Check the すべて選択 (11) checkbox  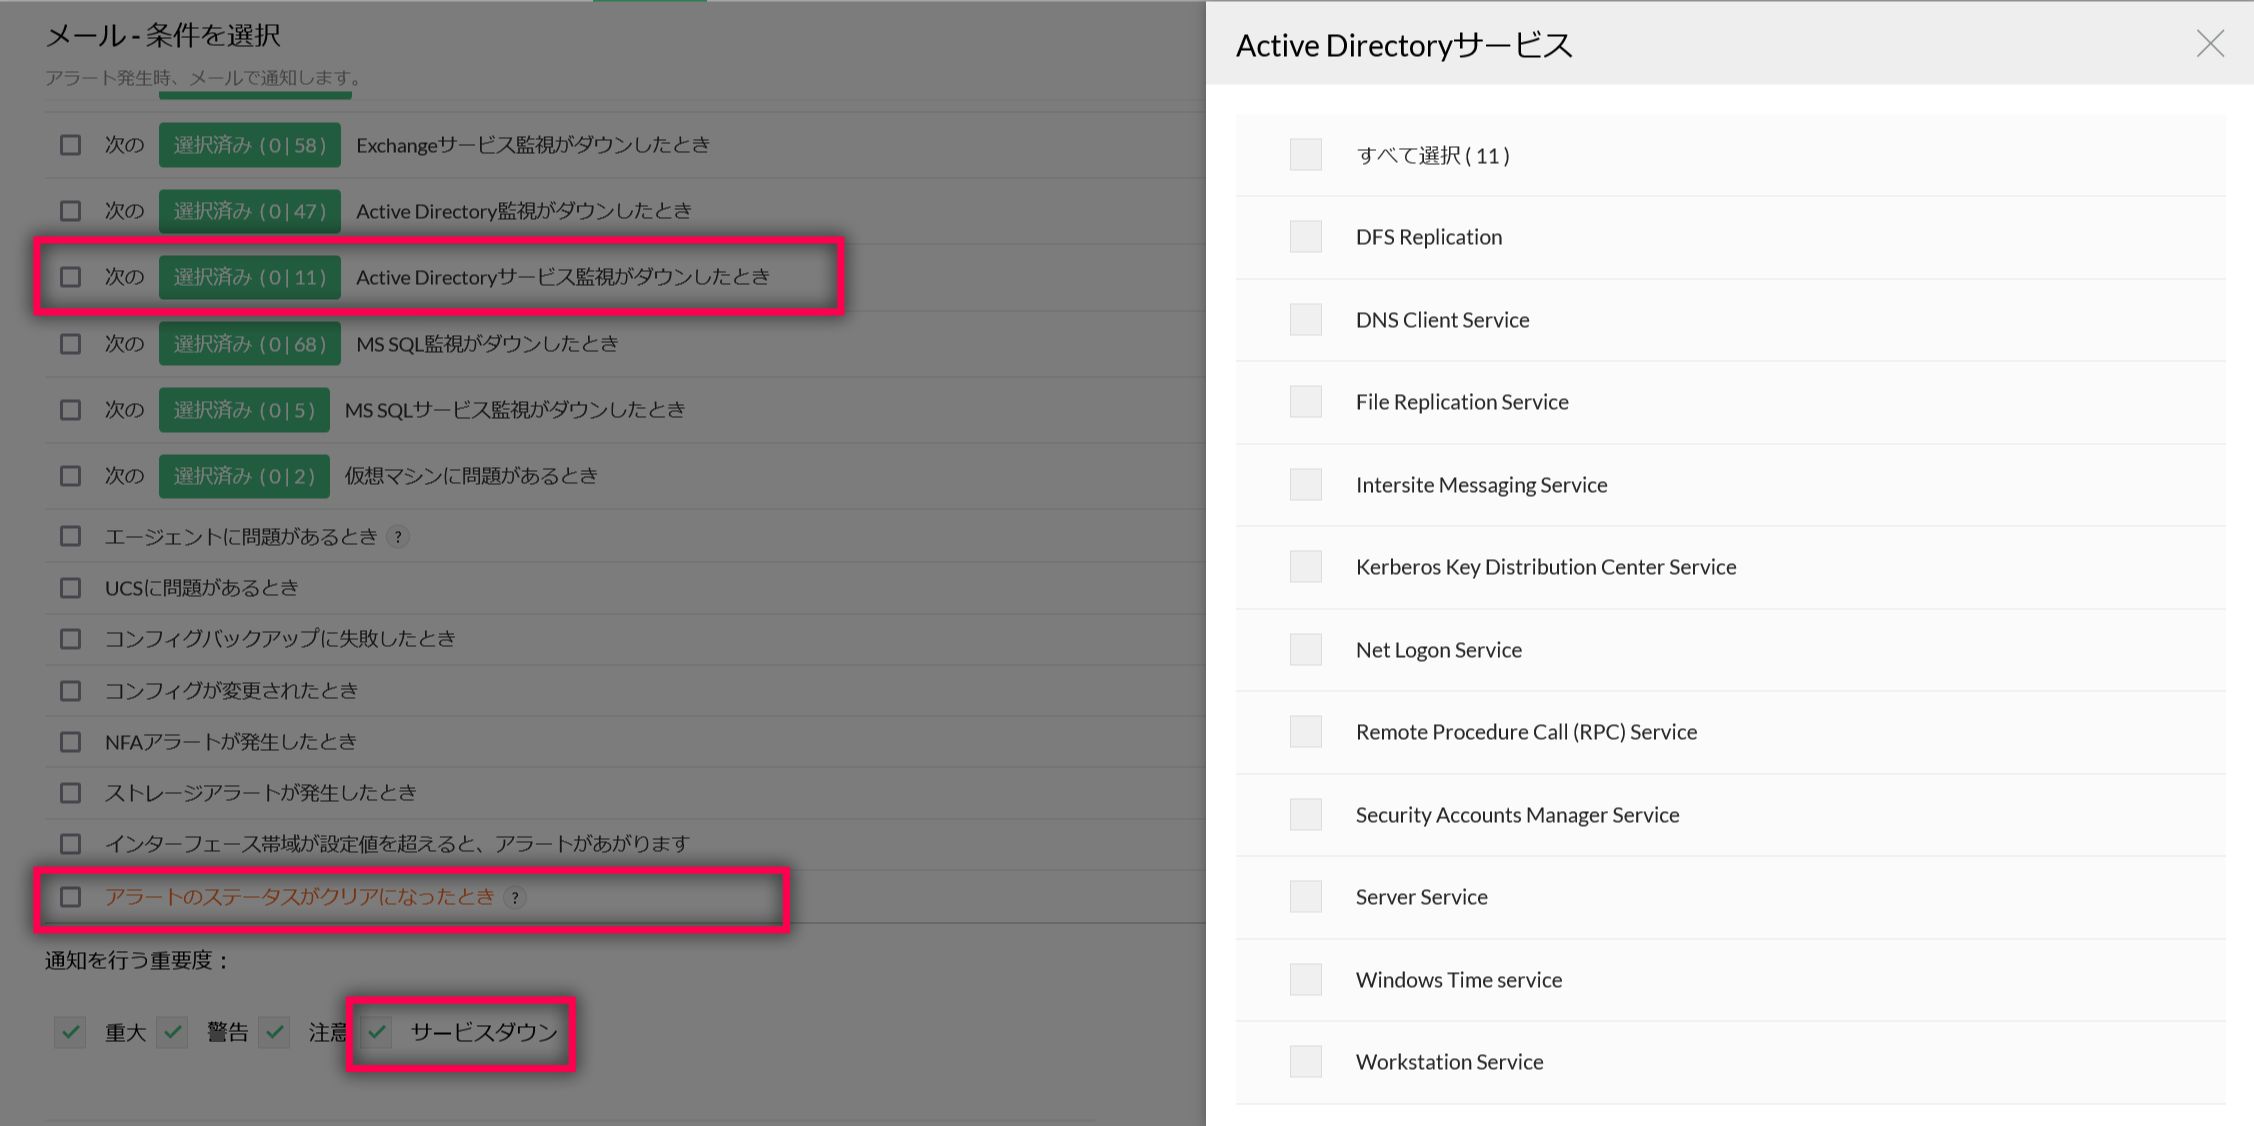pyautogui.click(x=1305, y=155)
